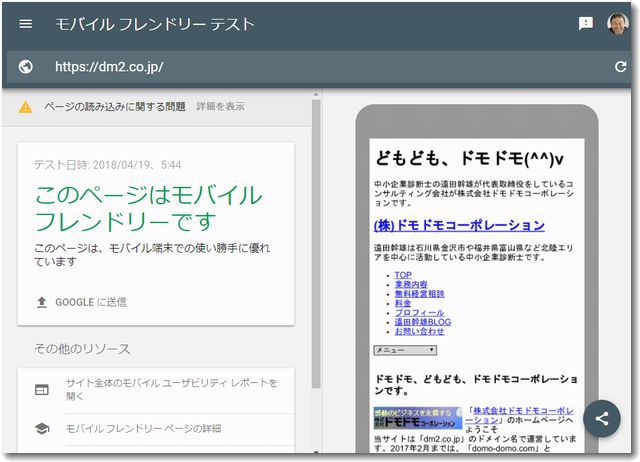The width and height of the screenshot is (640, 462).
Task: Click the モバイル フレンドリー テスト title
Action: tap(155, 24)
